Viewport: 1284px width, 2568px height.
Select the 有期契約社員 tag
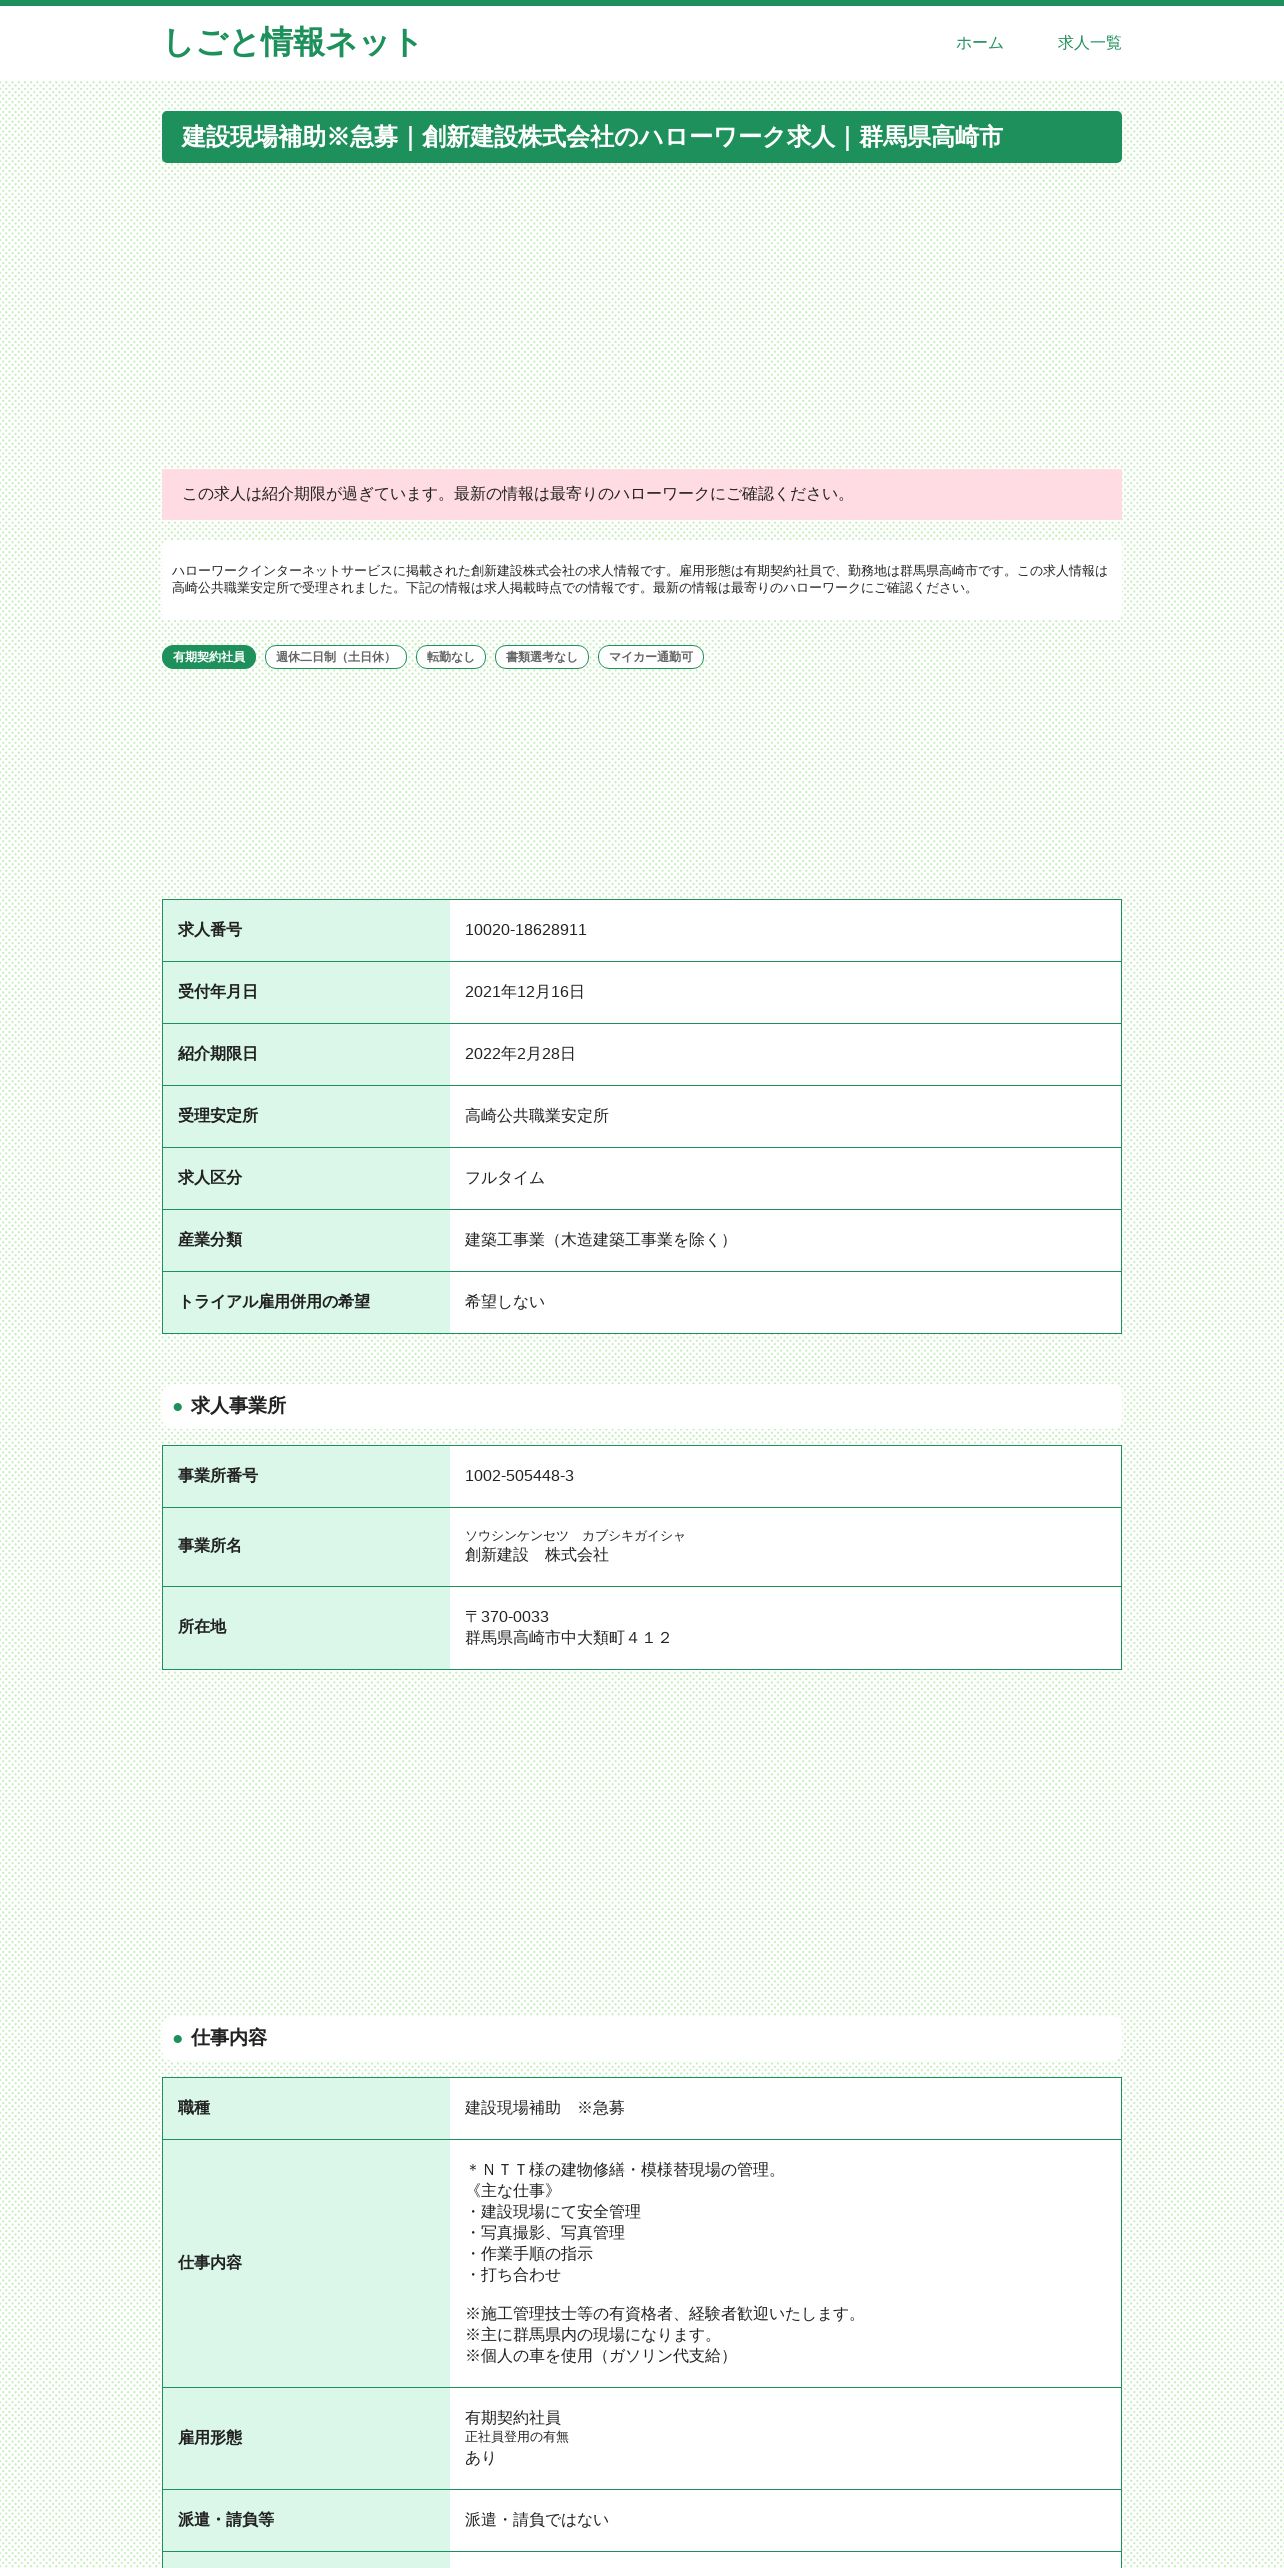(209, 657)
